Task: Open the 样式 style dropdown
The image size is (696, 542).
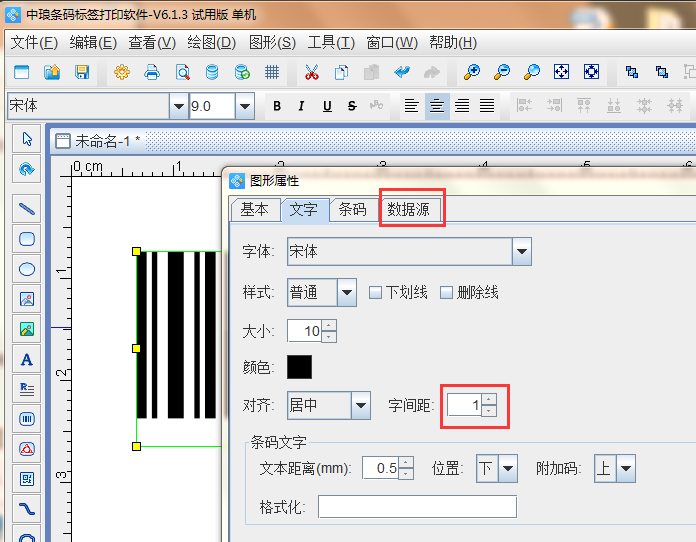Action: [x=347, y=293]
